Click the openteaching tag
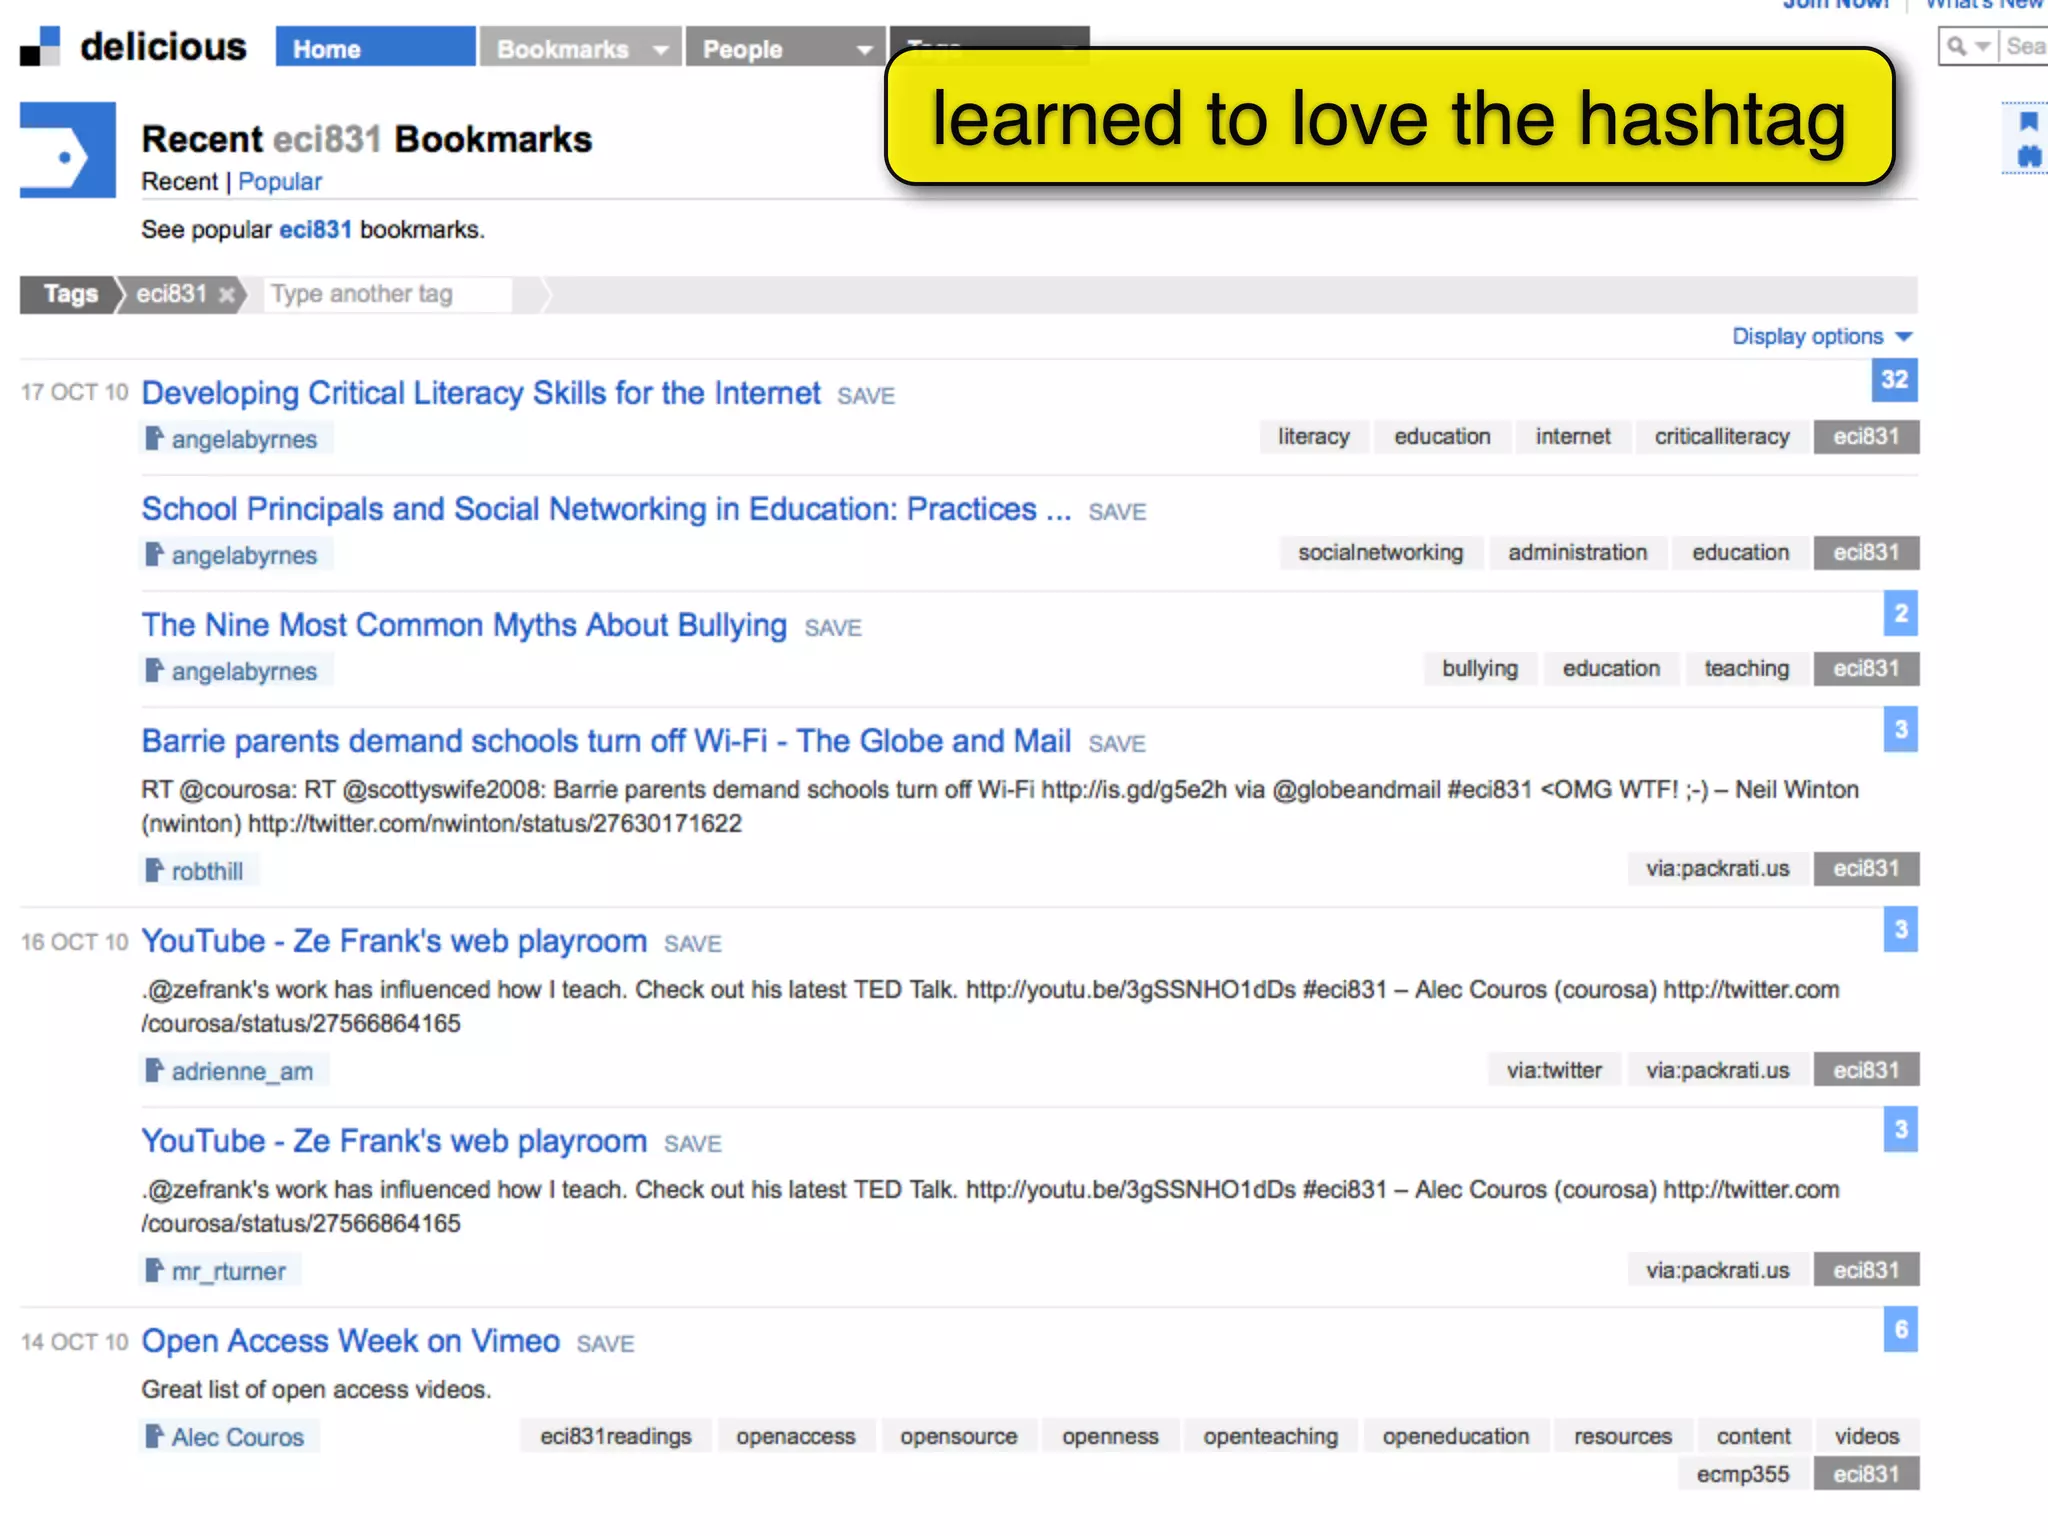Viewport: 2048px width, 1536px height. [x=1270, y=1437]
